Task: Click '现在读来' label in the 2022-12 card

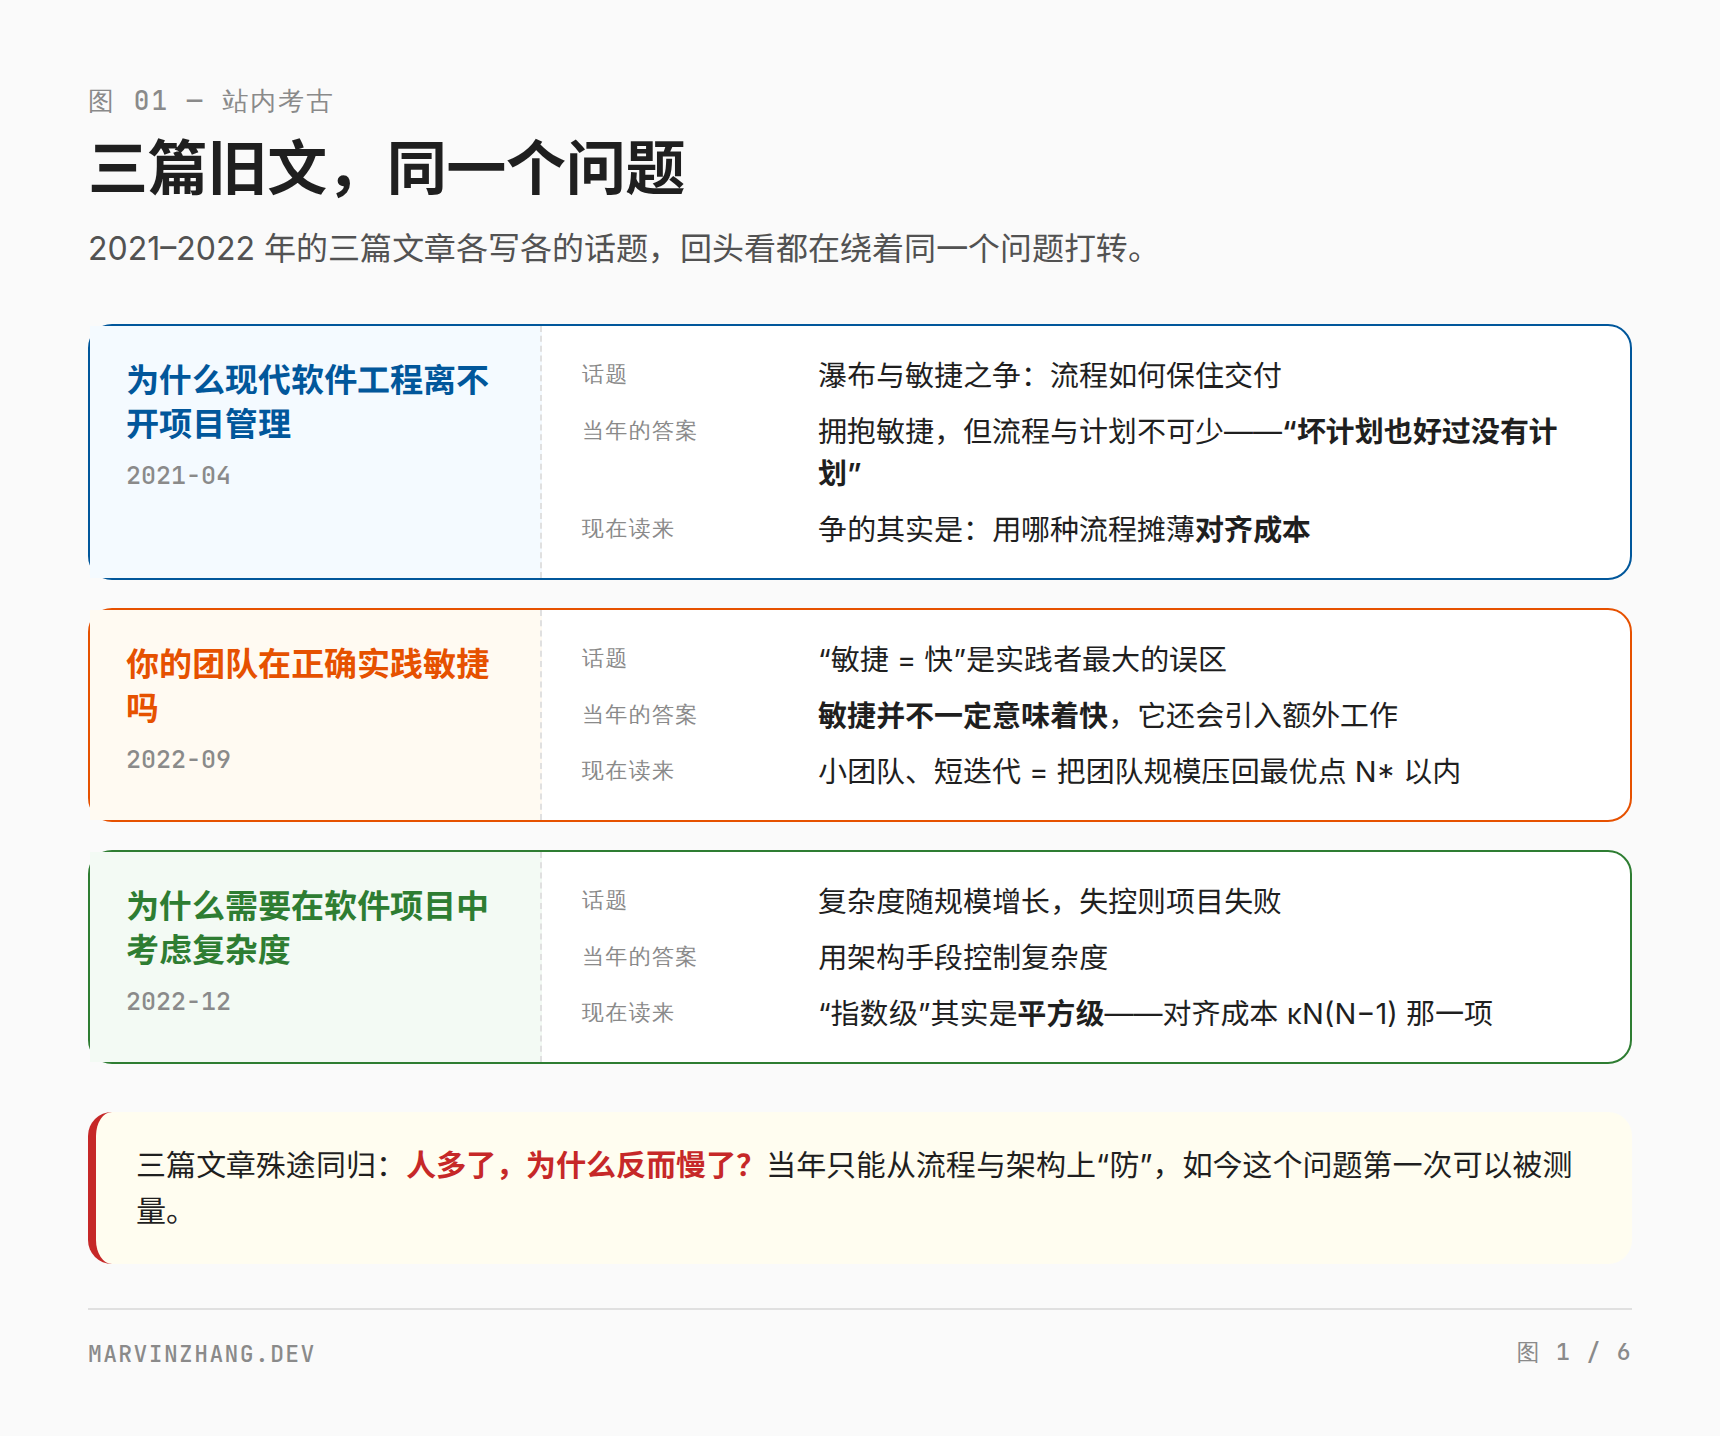Action: point(628,1013)
